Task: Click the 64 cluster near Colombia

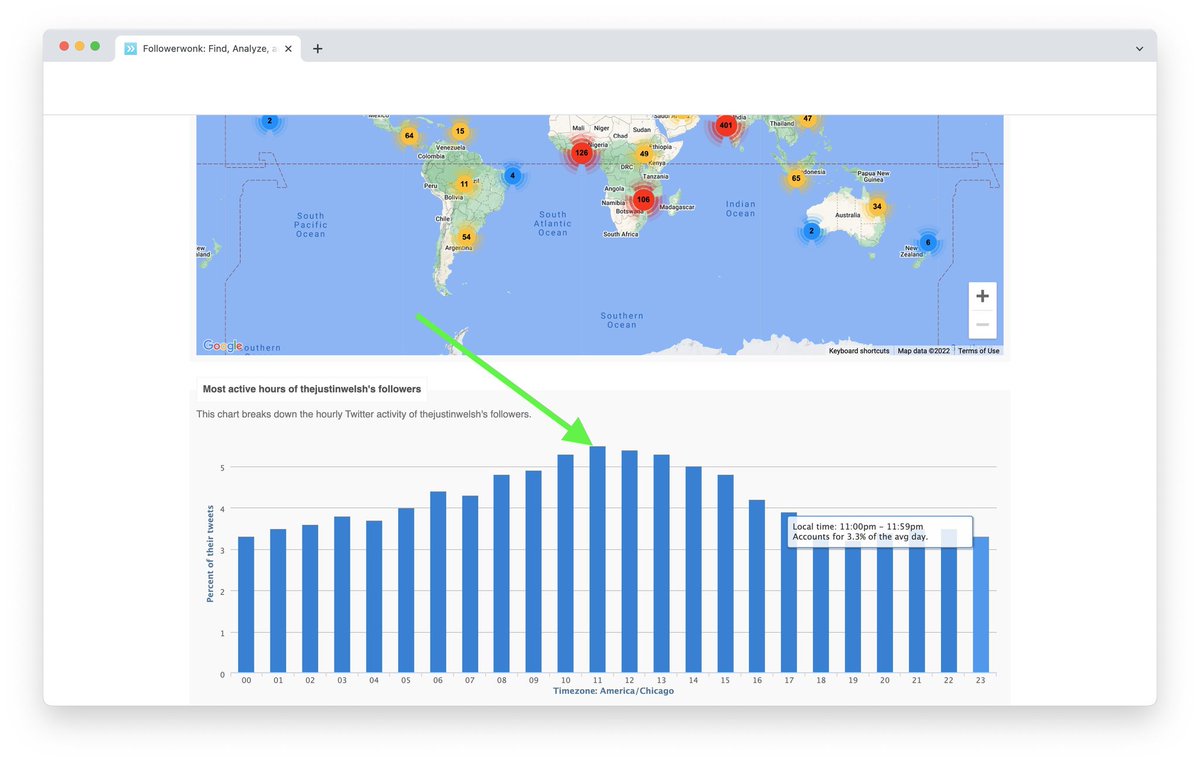Action: coord(408,135)
